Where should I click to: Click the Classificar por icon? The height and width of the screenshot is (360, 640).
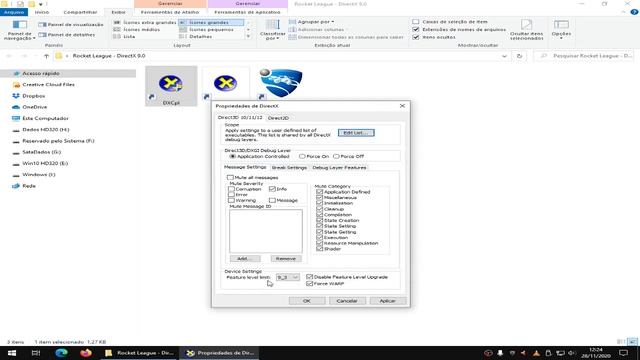tap(272, 30)
